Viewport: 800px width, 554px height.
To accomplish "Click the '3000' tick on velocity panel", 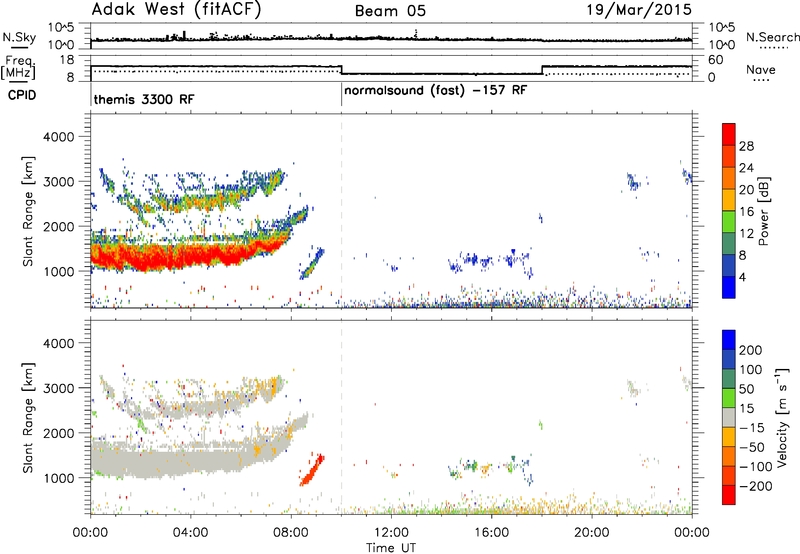I will [x=58, y=388].
